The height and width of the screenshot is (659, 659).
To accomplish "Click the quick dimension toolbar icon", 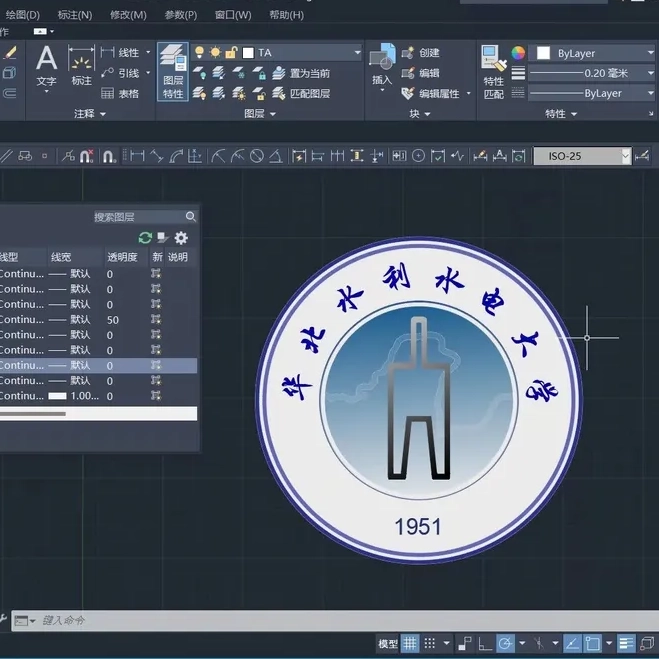I will tap(298, 156).
